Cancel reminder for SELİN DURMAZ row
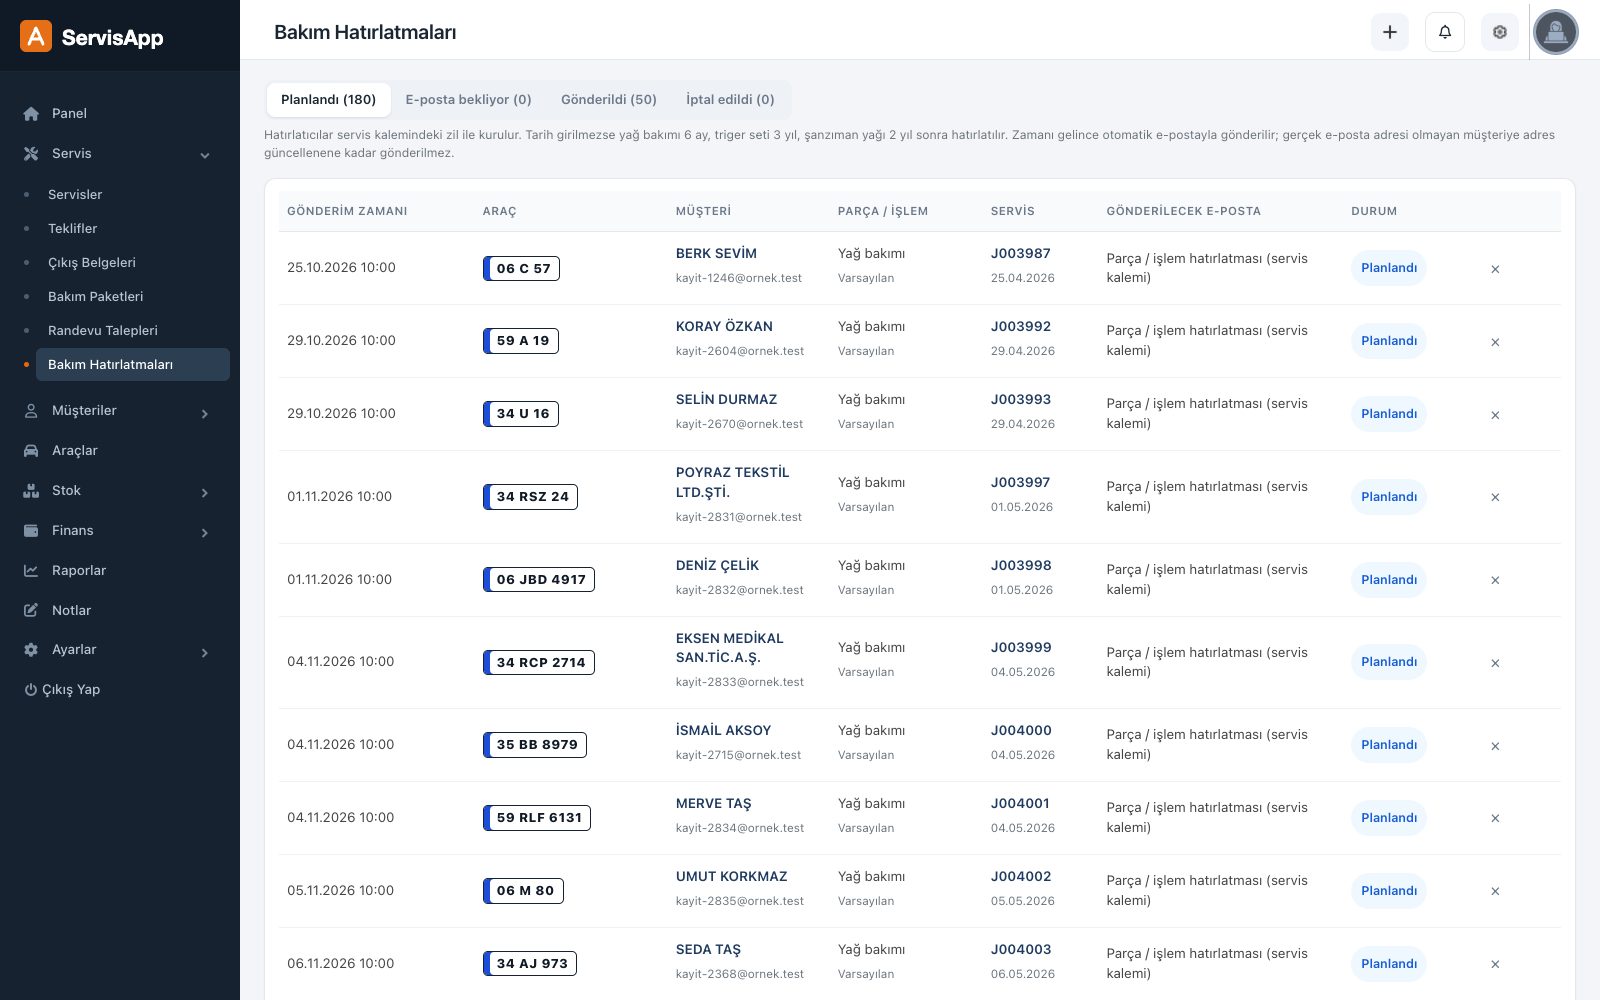Viewport: 1600px width, 1000px height. click(1495, 415)
